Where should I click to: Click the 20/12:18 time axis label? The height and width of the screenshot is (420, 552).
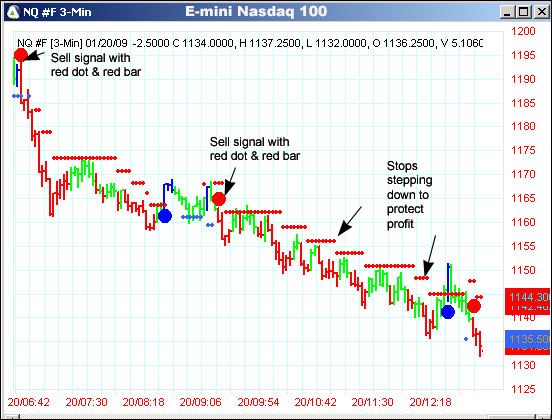point(430,402)
